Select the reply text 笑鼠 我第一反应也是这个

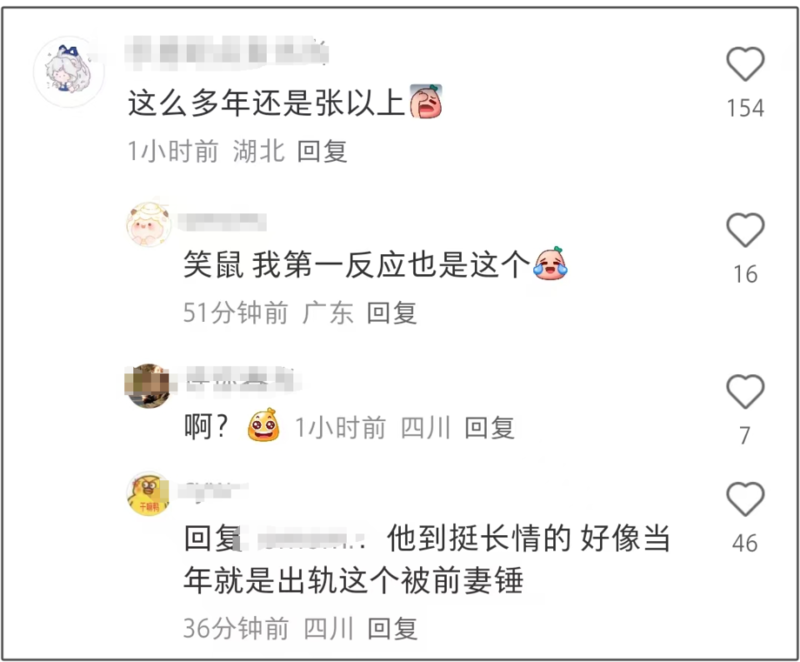357,264
